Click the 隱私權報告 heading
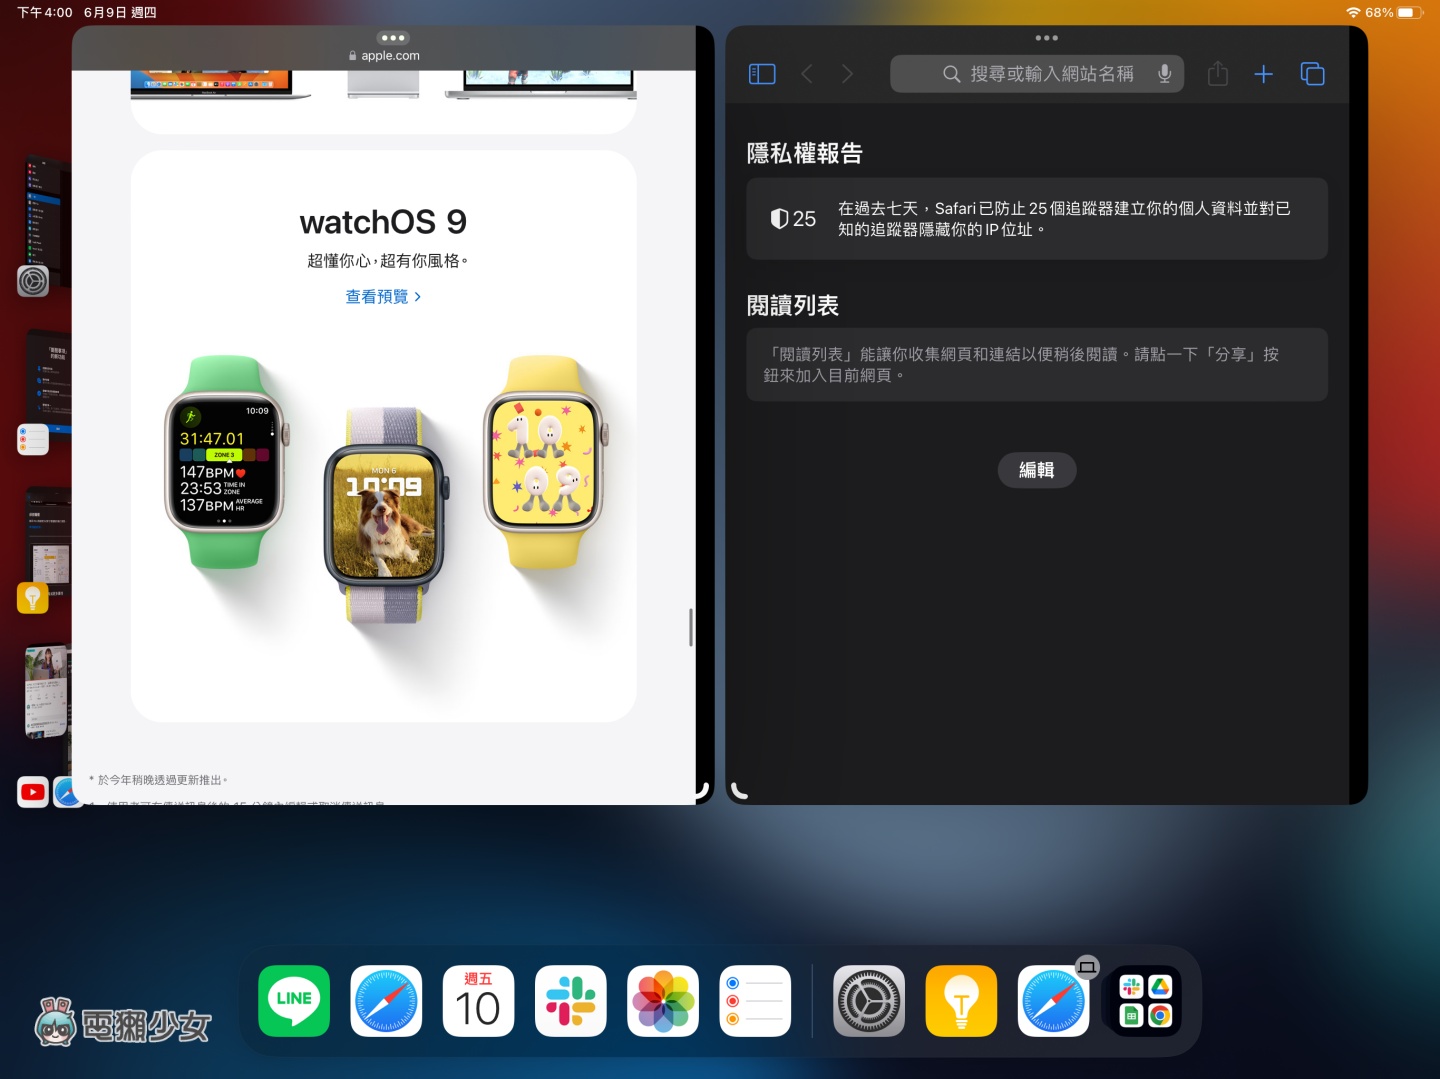This screenshot has height=1079, width=1440. tap(804, 153)
